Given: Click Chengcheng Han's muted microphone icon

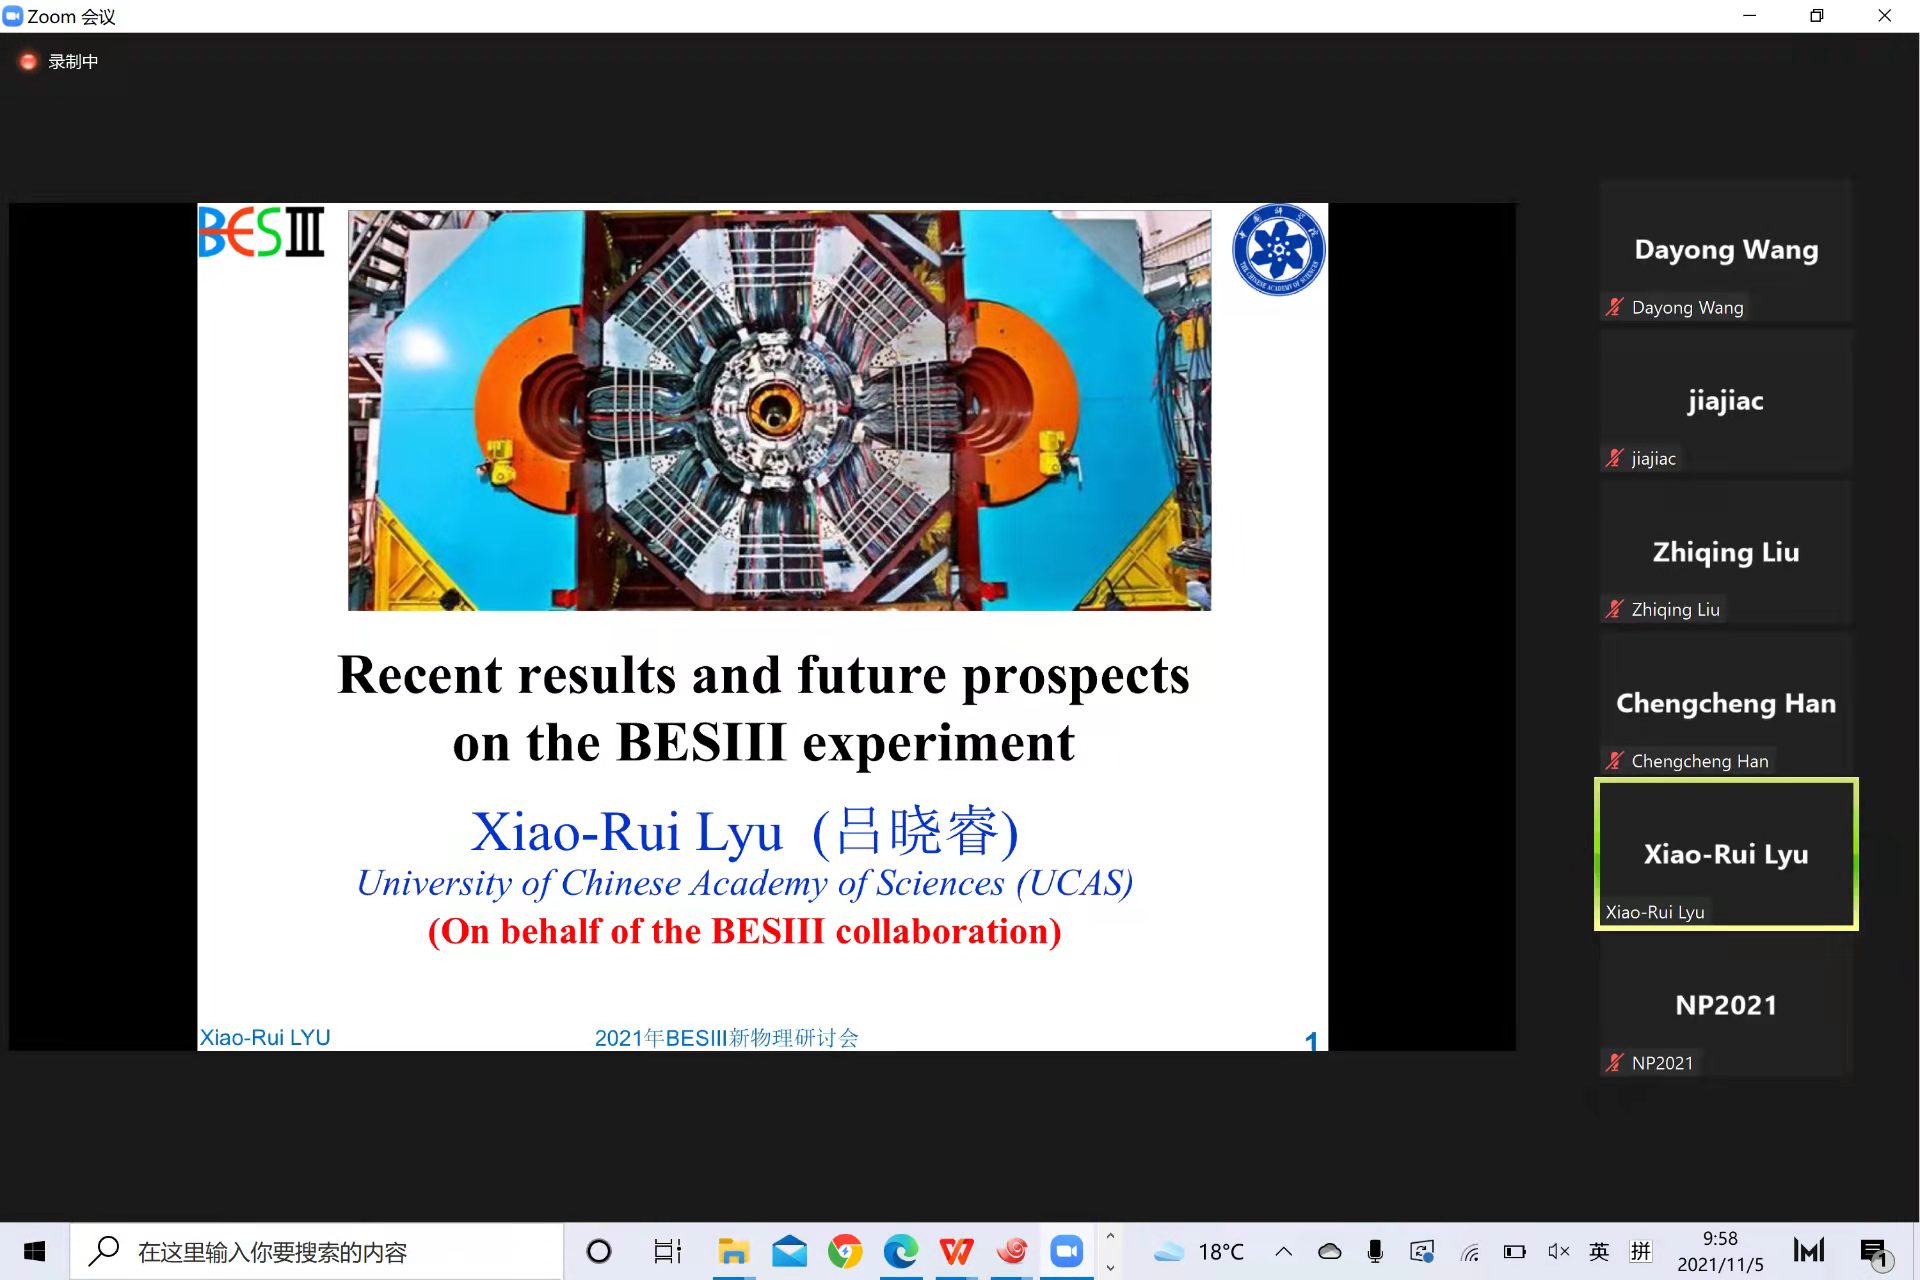Looking at the screenshot, I should [x=1614, y=761].
